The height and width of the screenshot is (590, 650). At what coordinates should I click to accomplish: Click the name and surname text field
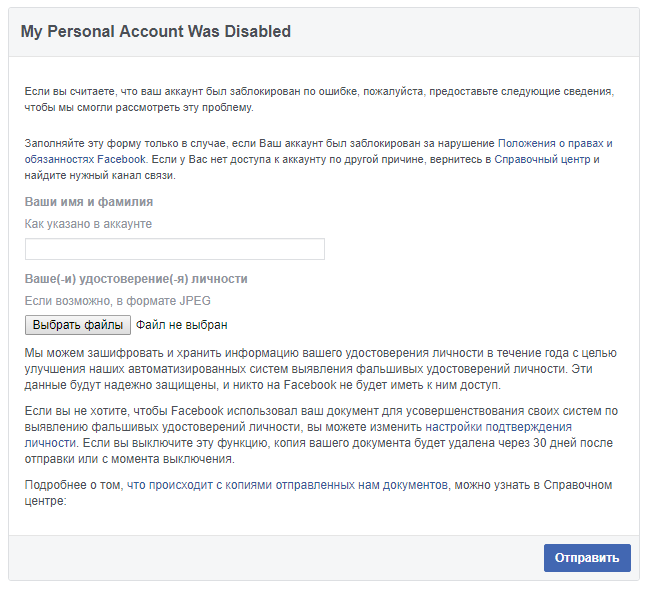(175, 249)
